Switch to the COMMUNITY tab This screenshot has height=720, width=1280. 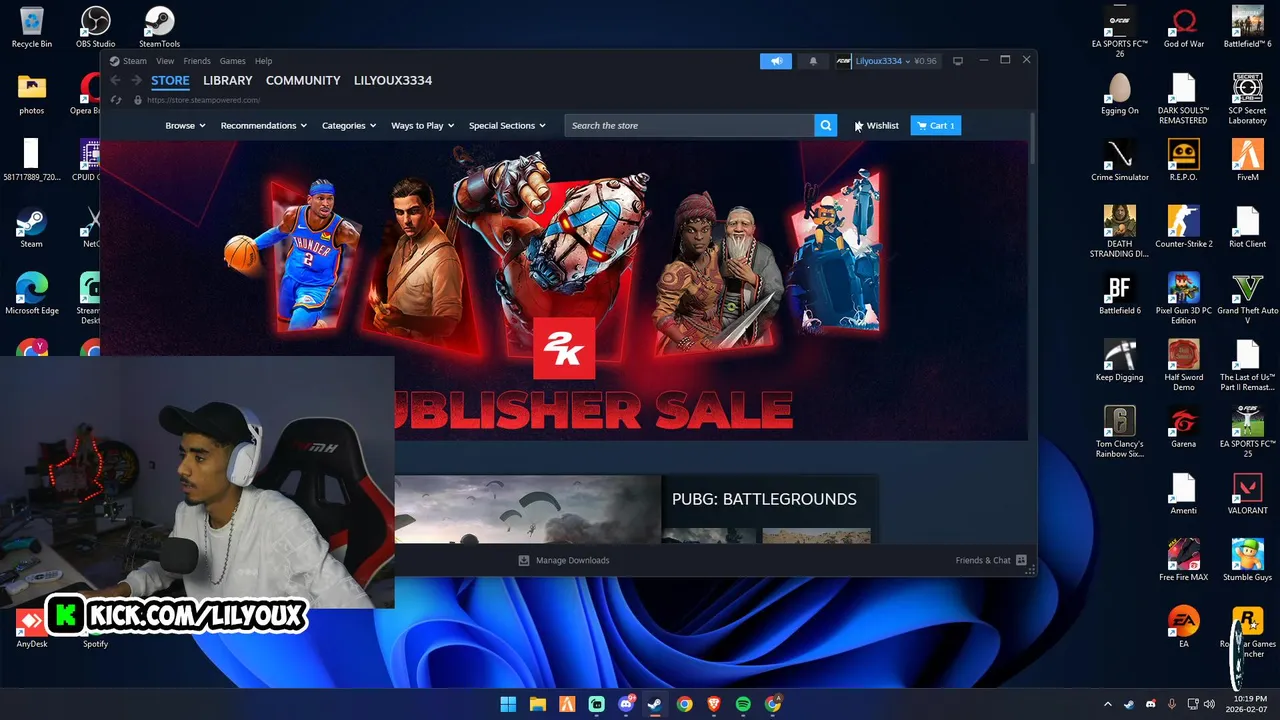pos(303,81)
